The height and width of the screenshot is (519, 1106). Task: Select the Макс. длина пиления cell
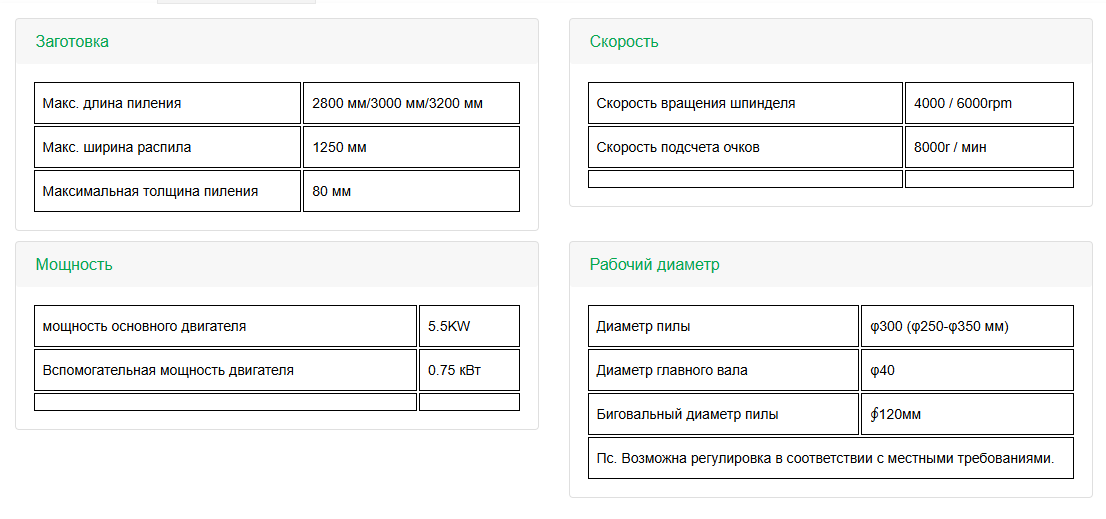[167, 103]
